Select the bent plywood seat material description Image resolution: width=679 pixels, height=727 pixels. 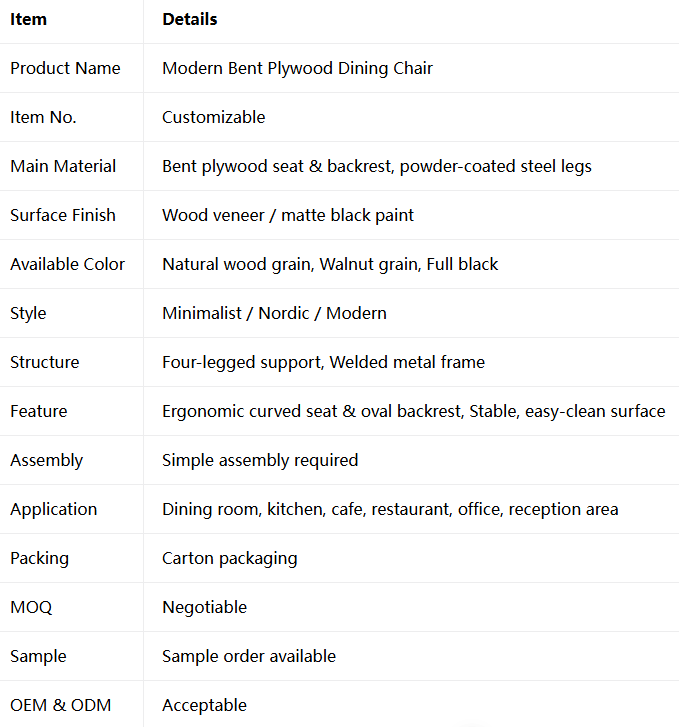click(x=377, y=167)
